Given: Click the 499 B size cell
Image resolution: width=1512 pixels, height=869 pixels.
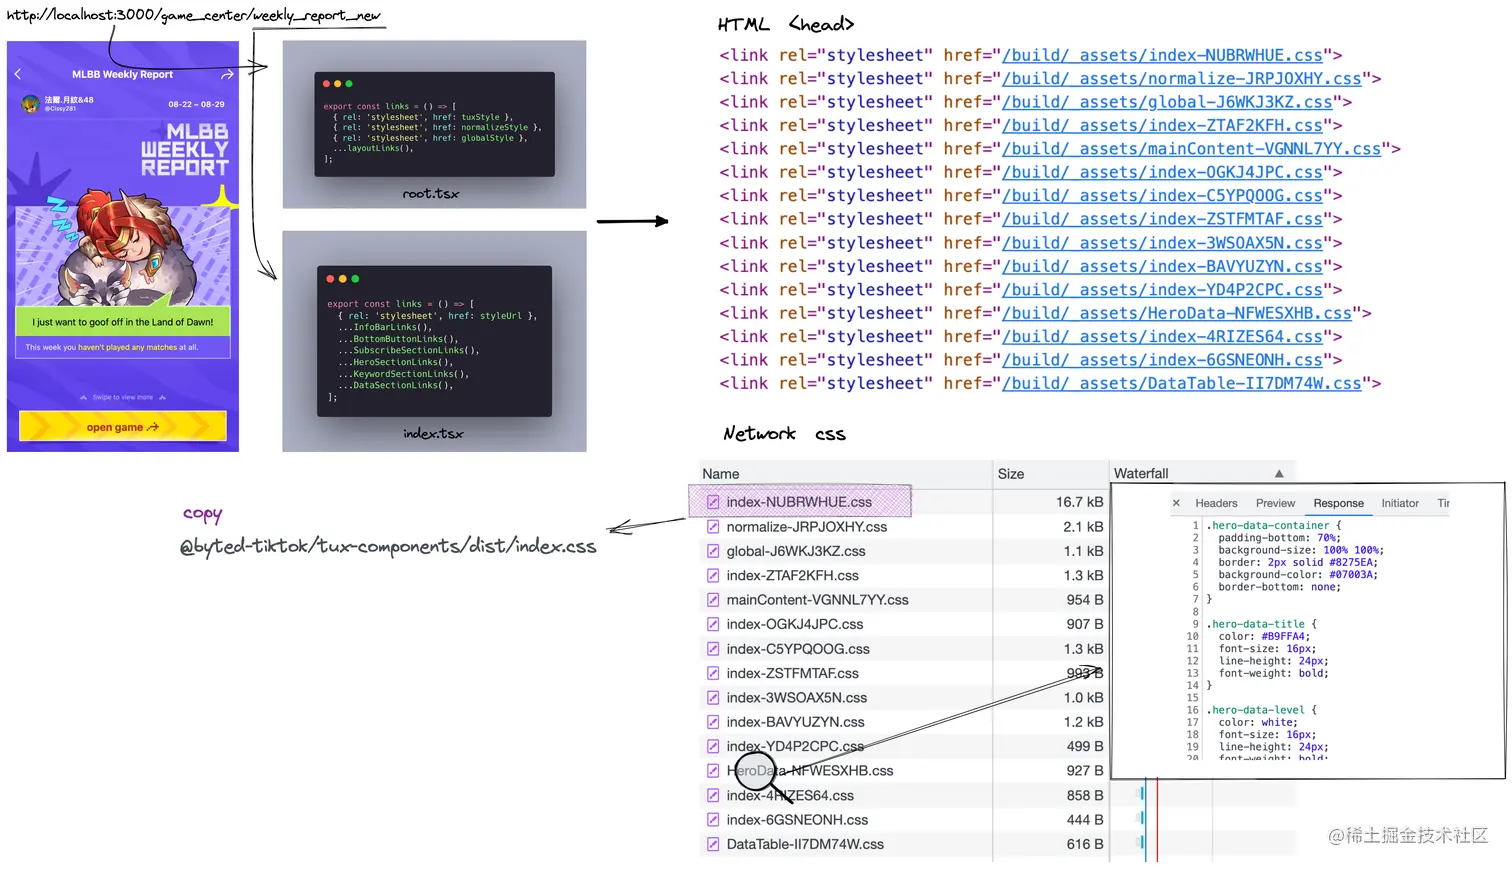Looking at the screenshot, I should [1085, 746].
